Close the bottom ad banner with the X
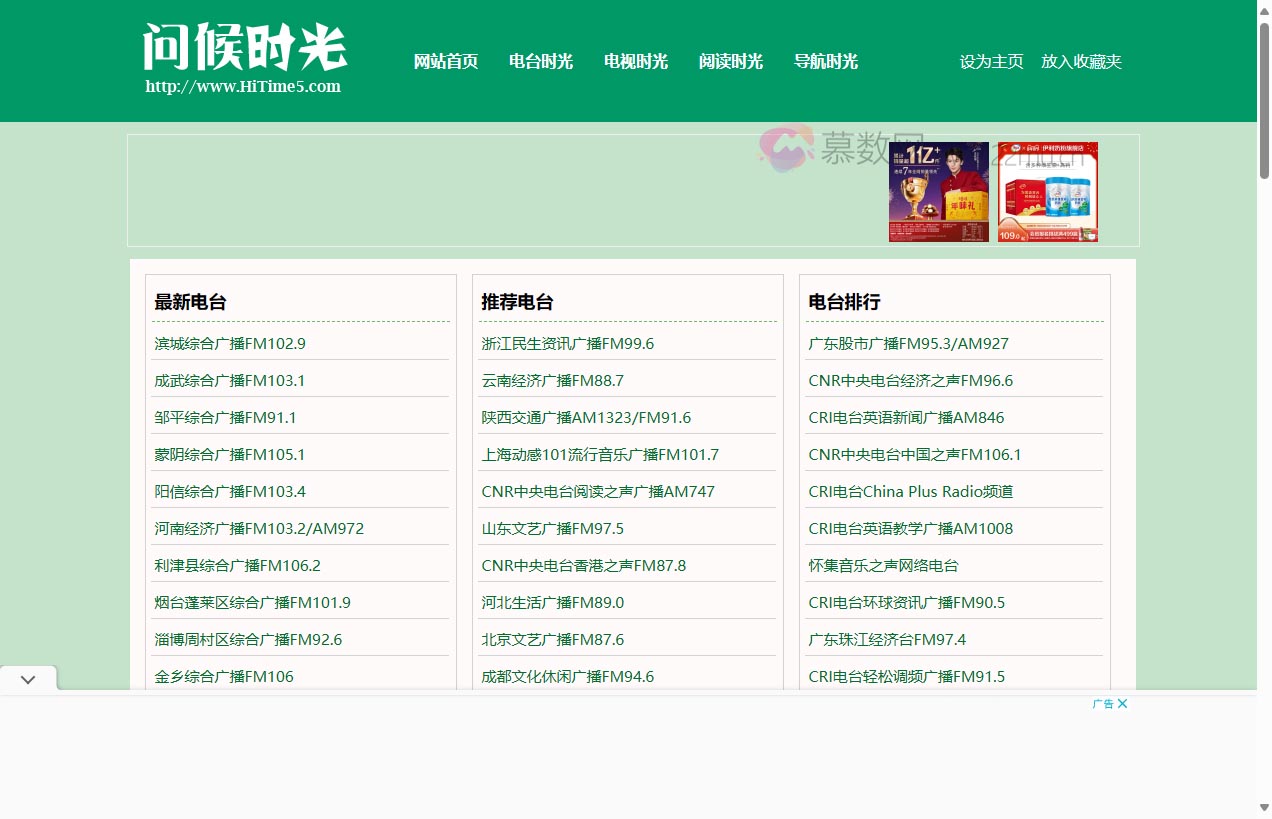Viewport: 1272px width, 819px height. tap(1122, 703)
